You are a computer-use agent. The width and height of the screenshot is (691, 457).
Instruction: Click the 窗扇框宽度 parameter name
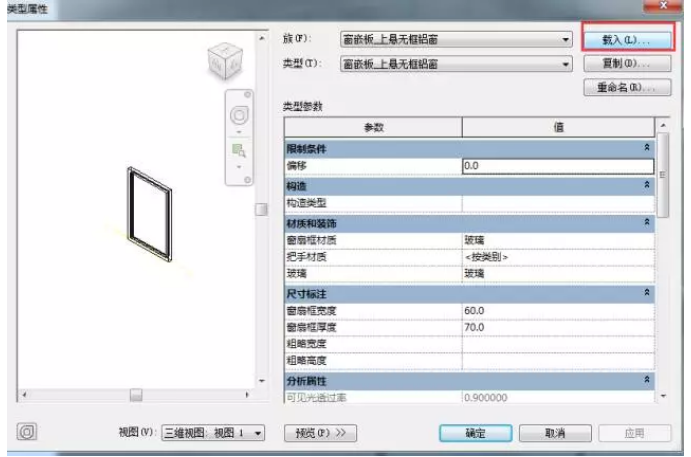coord(311,311)
